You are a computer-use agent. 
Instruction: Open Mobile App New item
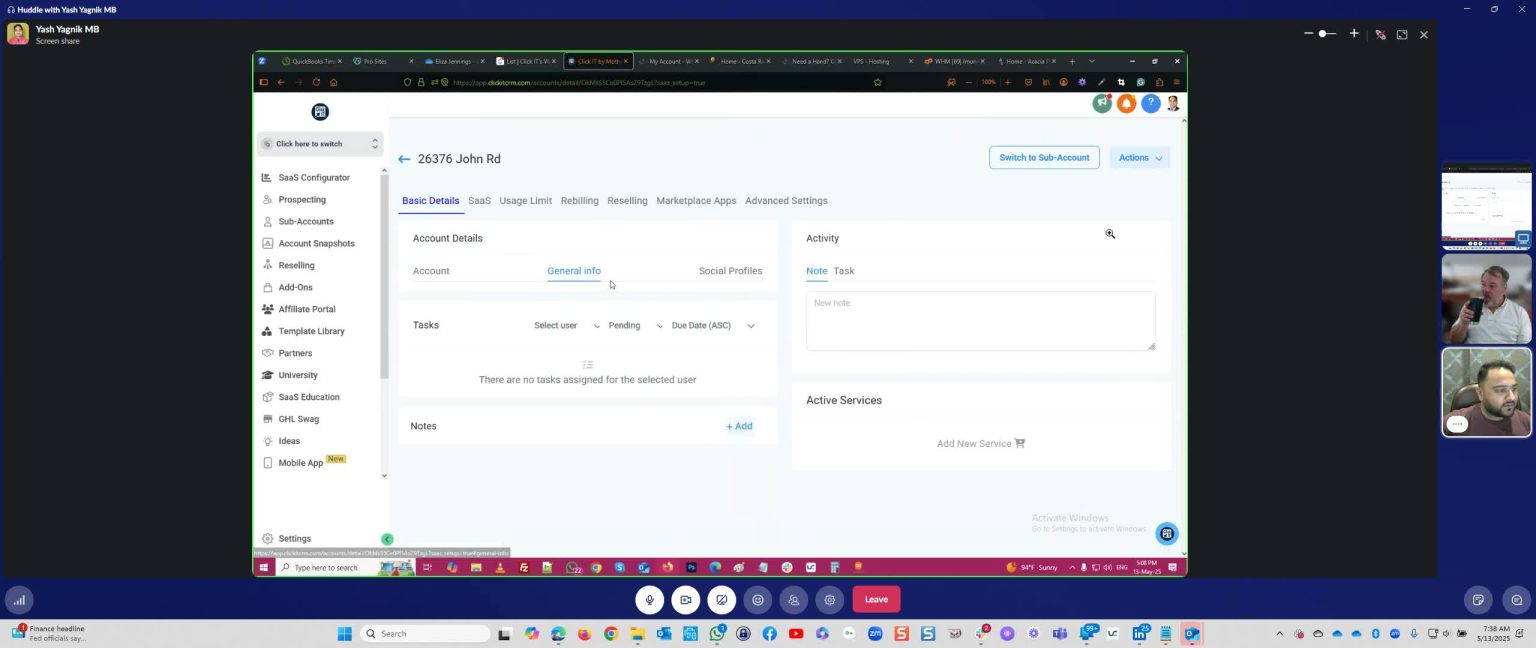tap(303, 463)
